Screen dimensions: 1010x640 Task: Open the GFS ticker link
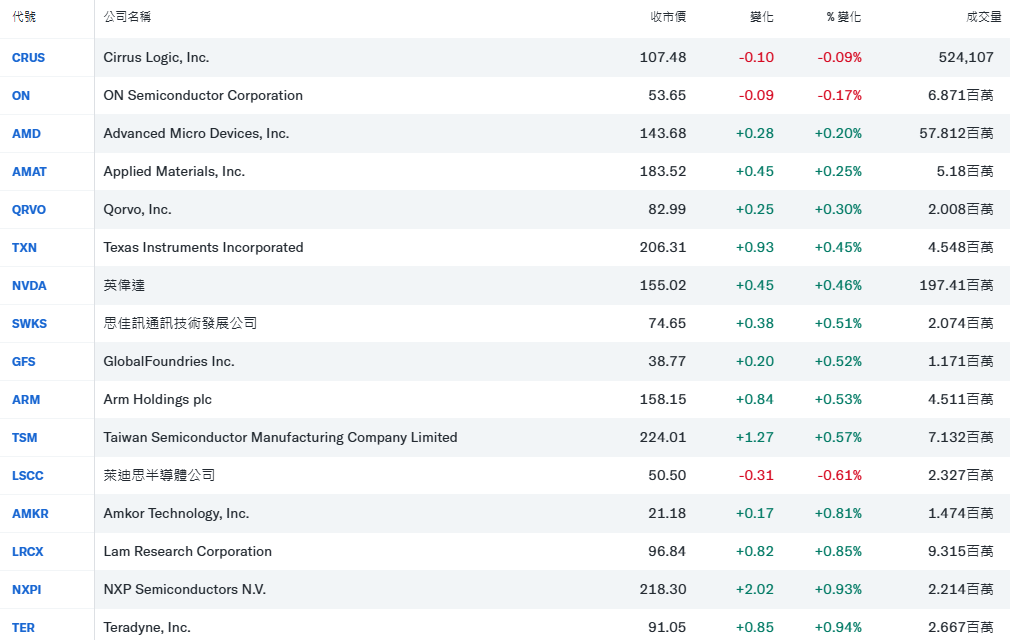[x=23, y=361]
